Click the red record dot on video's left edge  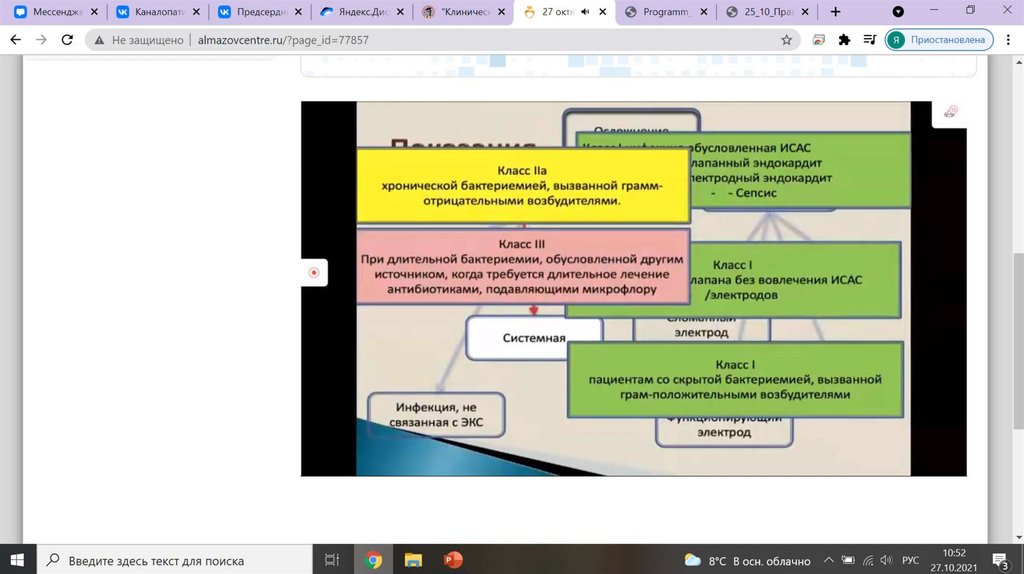tap(314, 272)
